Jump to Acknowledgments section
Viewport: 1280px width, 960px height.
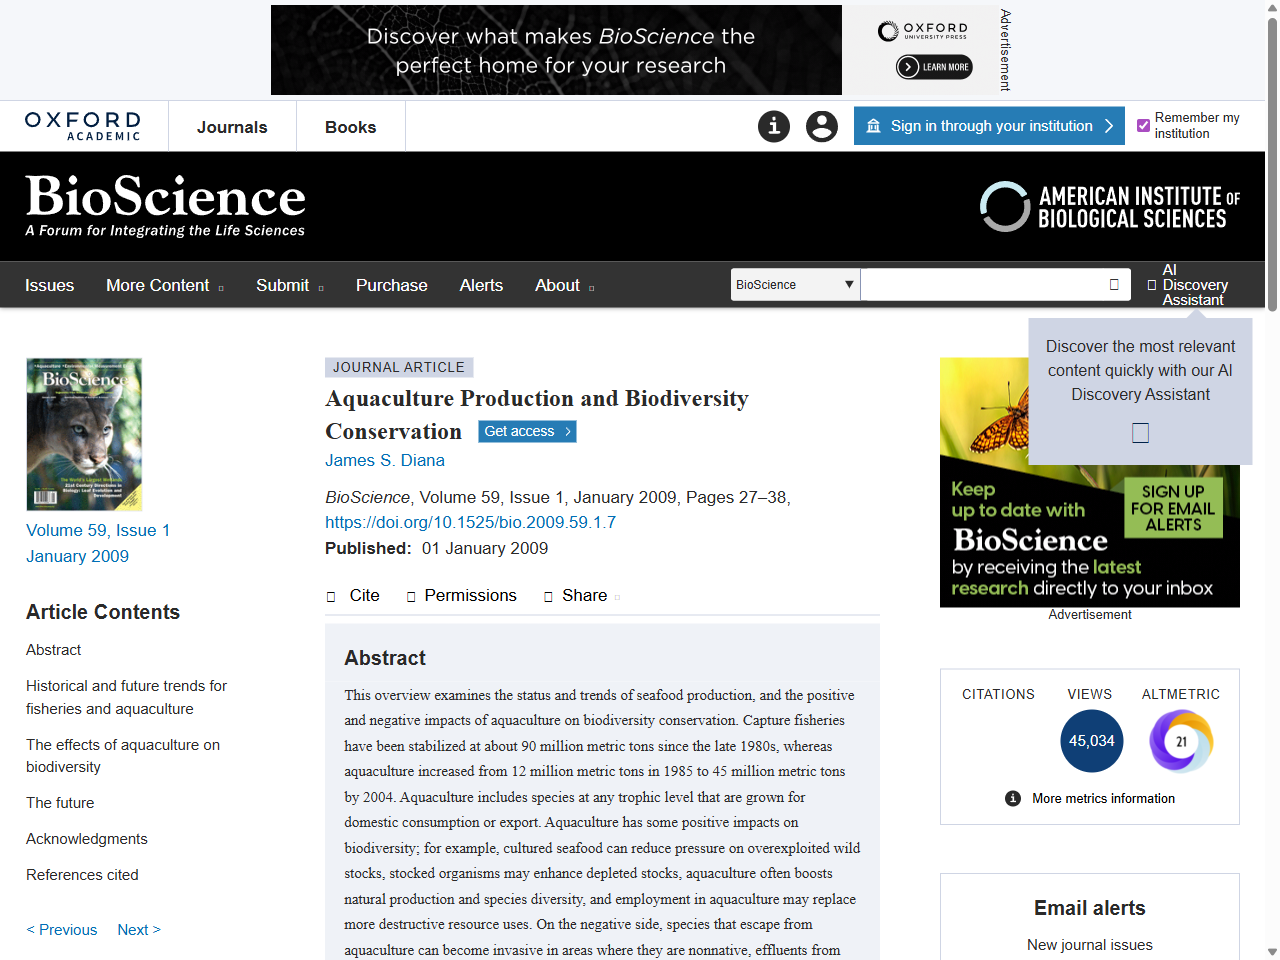coord(87,839)
